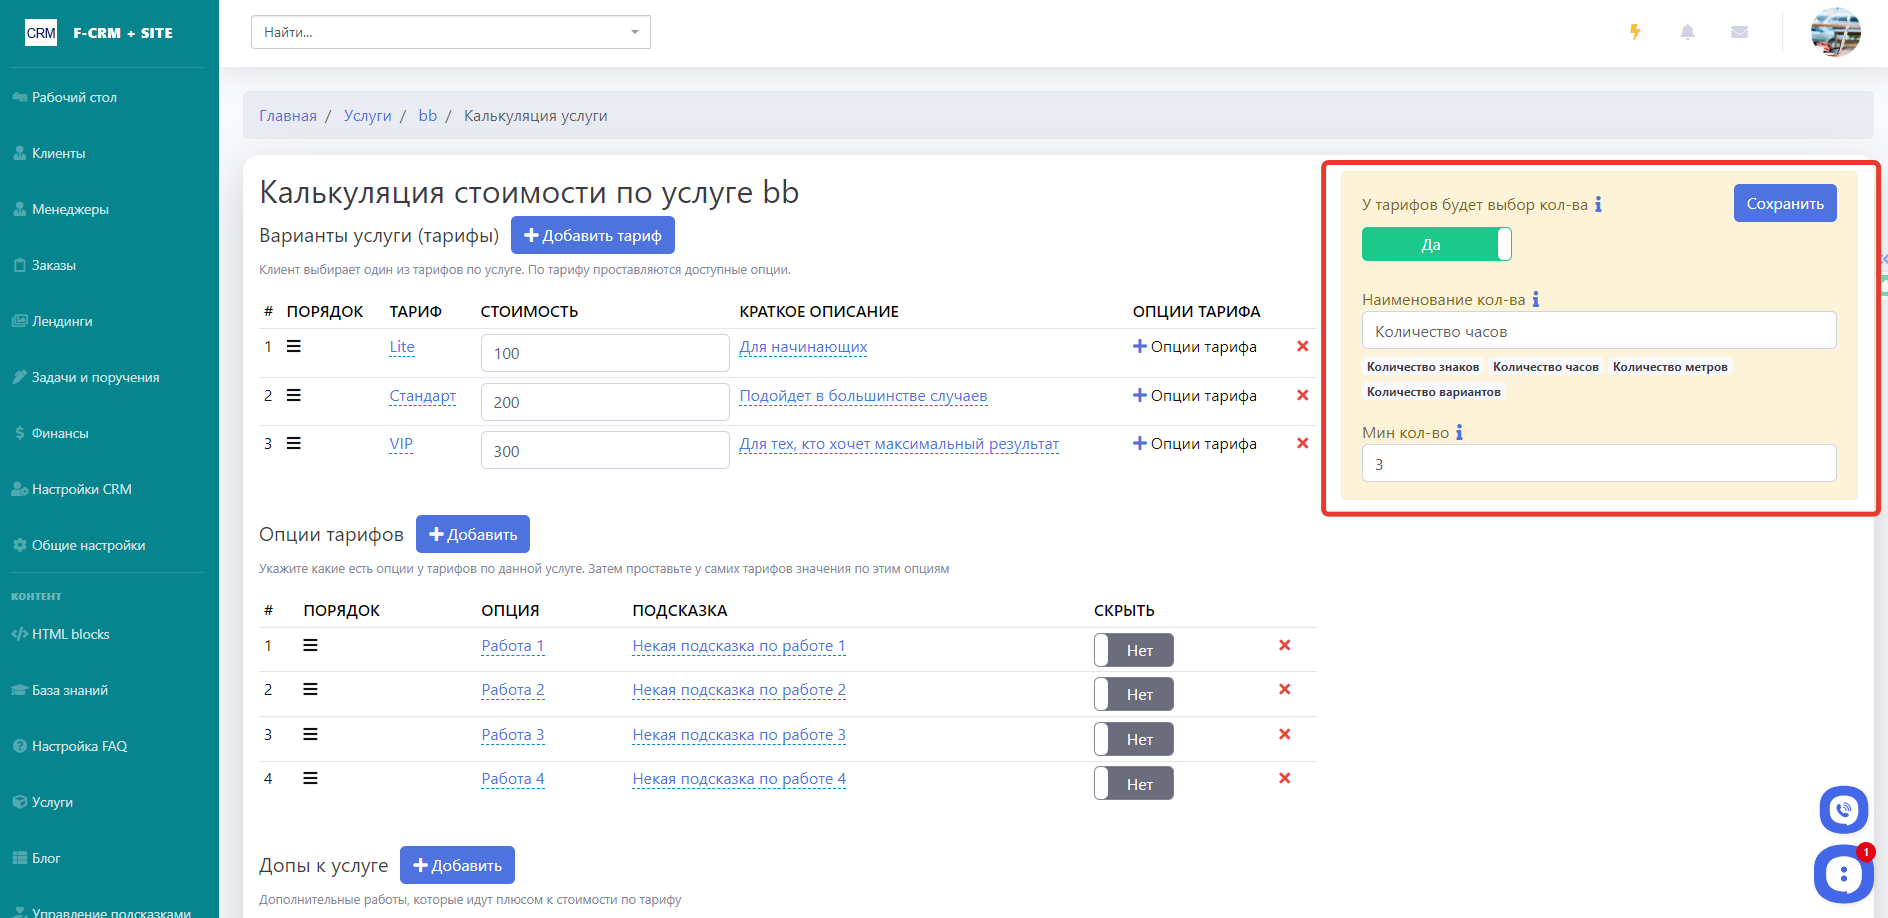The height and width of the screenshot is (918, 1888).
Task: Grab the reorder handle for VIP tariff
Action: click(x=294, y=443)
